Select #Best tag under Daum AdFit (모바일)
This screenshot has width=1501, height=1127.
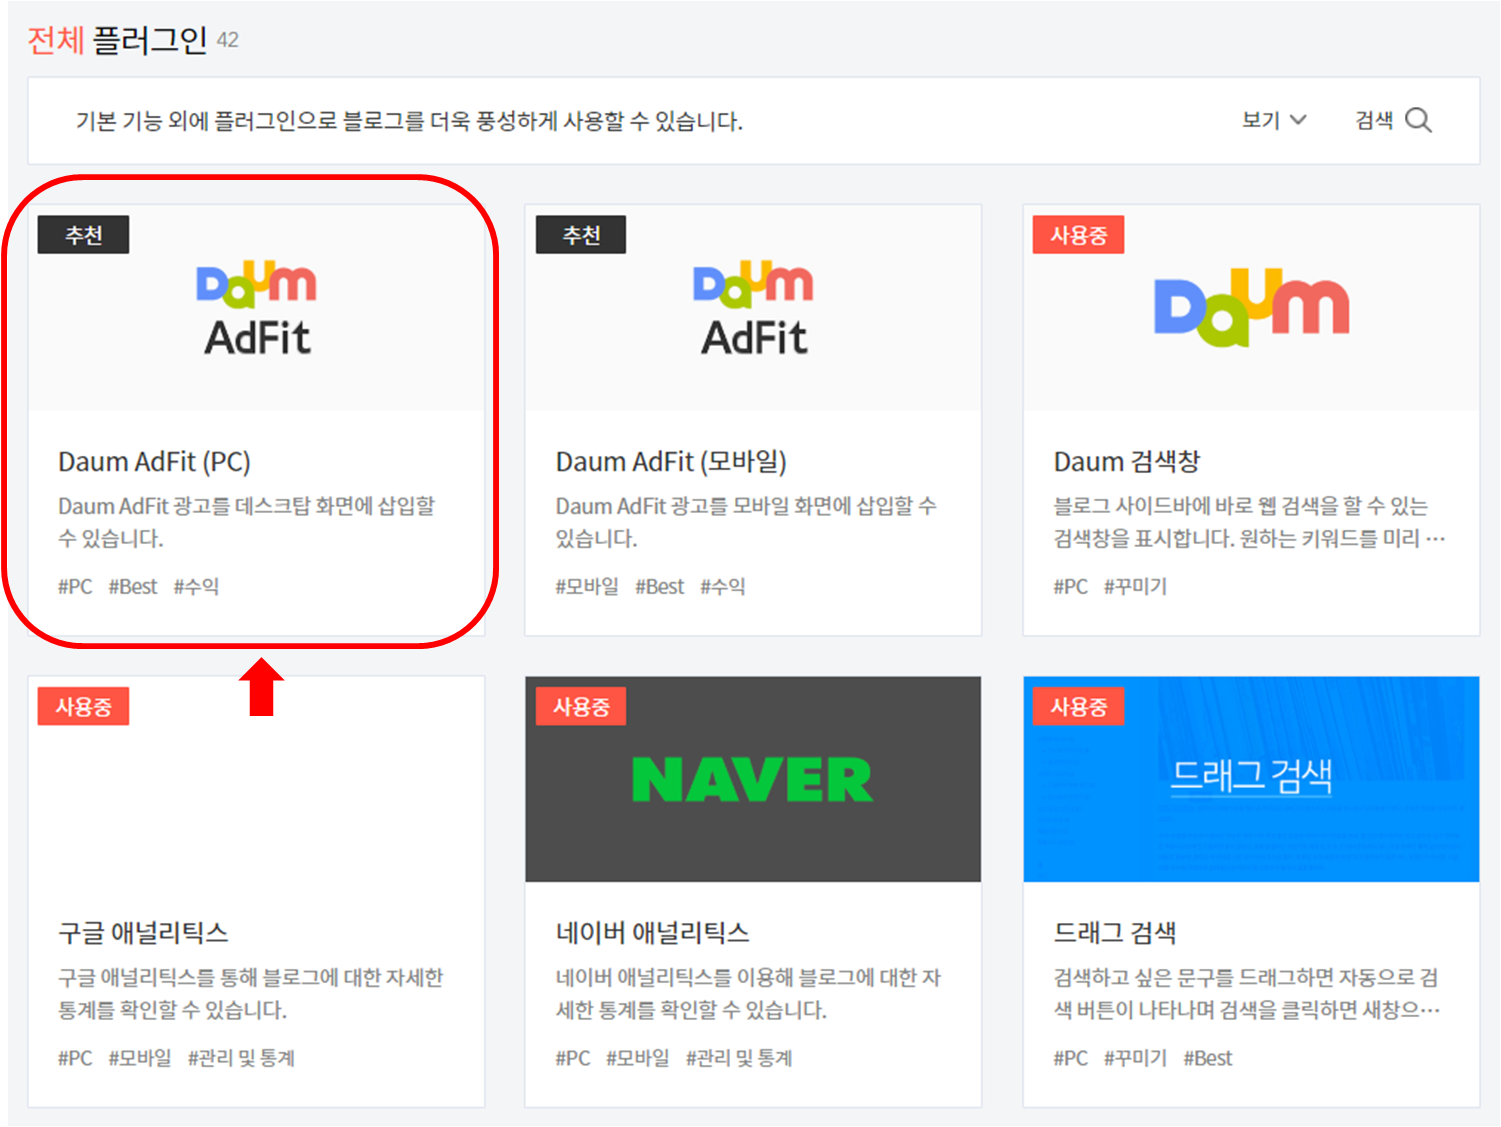pyautogui.click(x=660, y=587)
